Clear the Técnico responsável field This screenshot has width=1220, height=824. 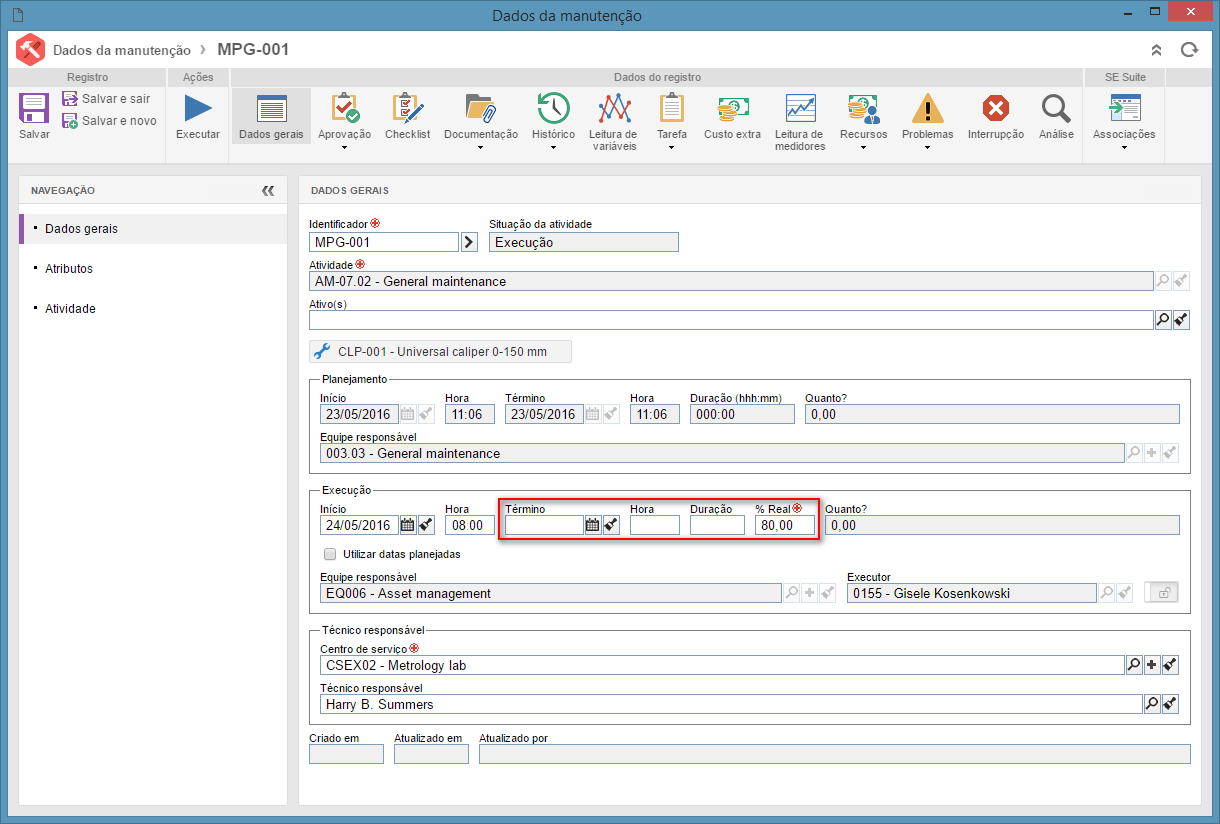point(1171,704)
